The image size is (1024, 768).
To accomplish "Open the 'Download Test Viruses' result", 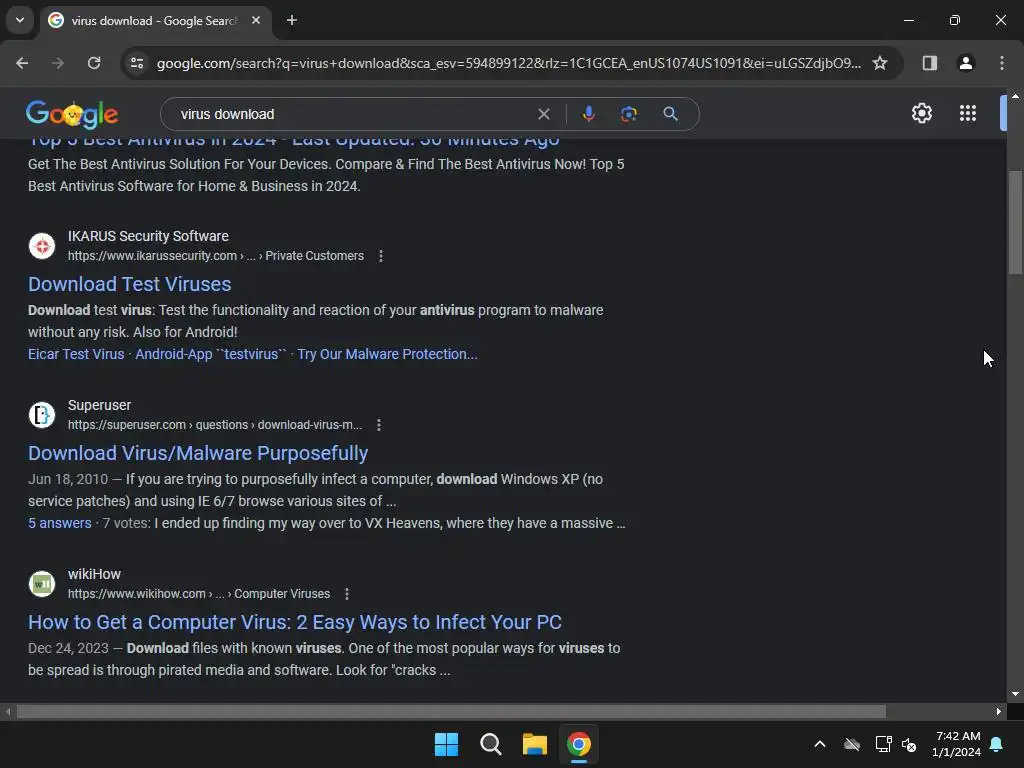I will [129, 284].
